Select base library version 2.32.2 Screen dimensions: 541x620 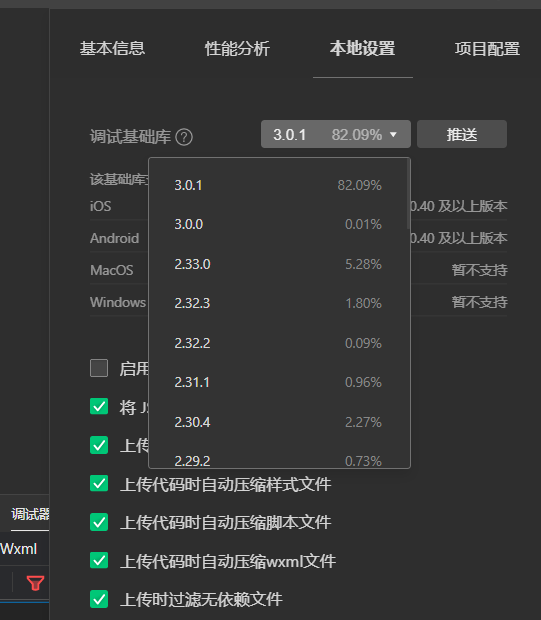click(278, 343)
